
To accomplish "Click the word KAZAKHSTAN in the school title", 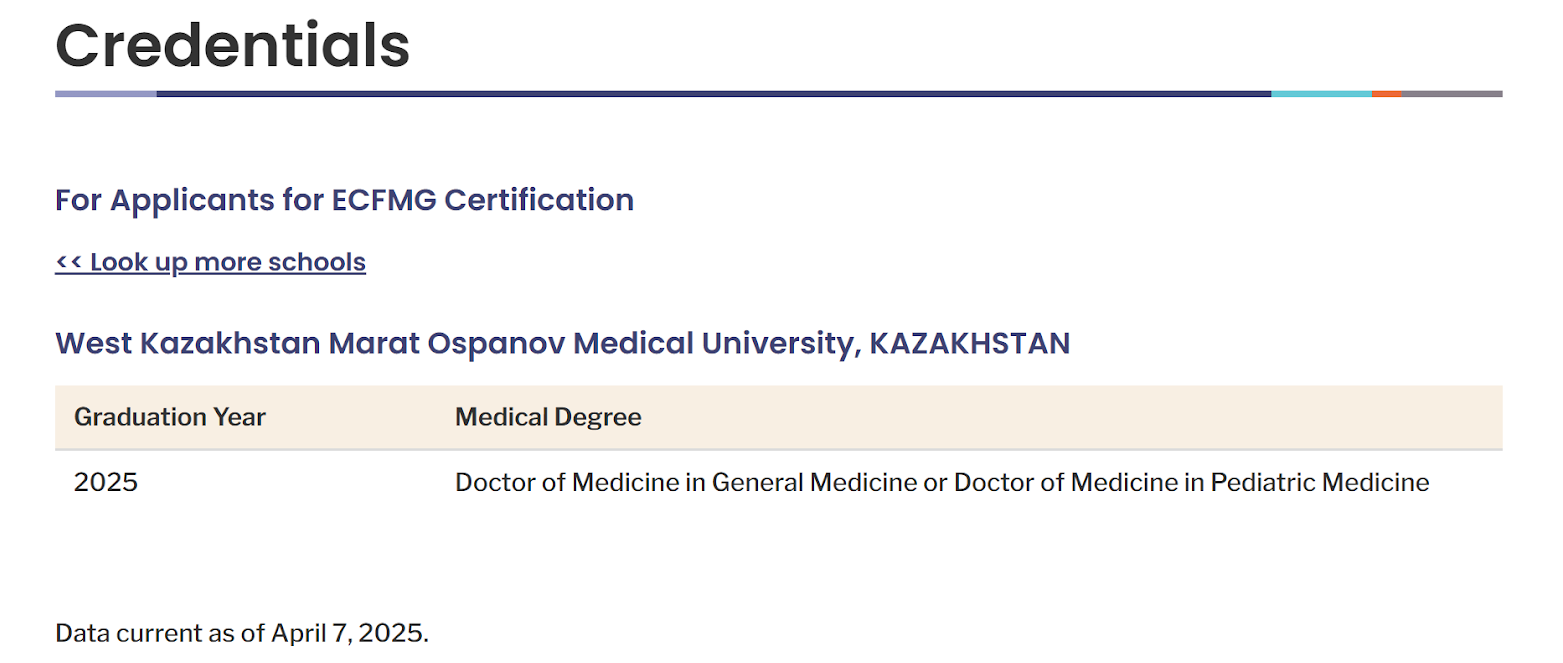I will 970,344.
